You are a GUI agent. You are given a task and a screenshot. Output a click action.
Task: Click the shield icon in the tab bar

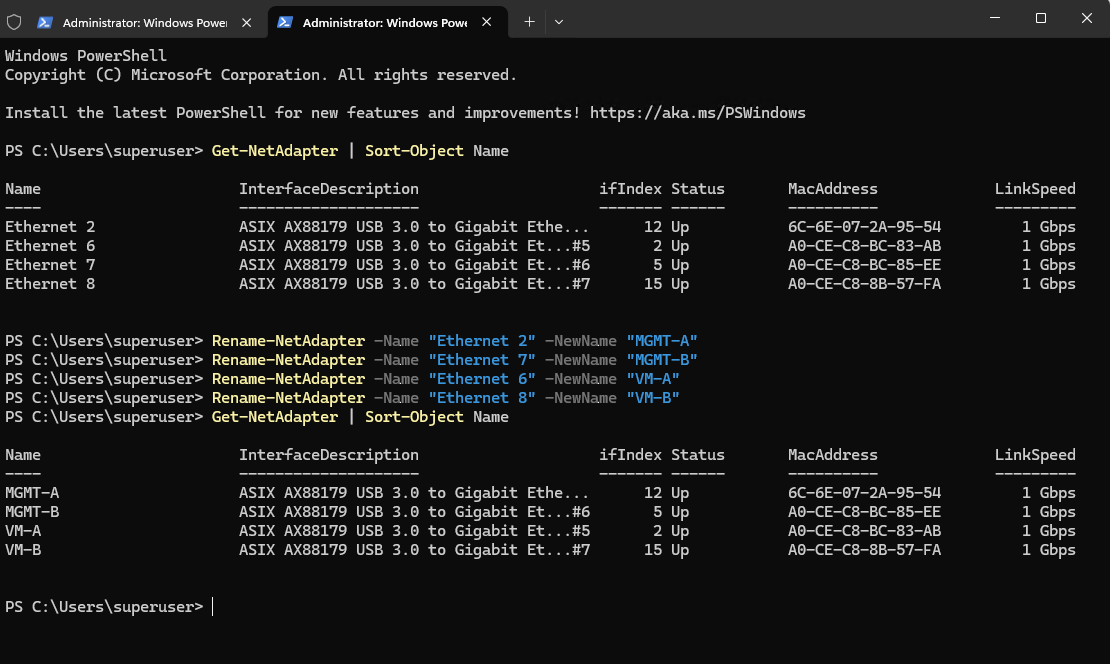click(13, 22)
